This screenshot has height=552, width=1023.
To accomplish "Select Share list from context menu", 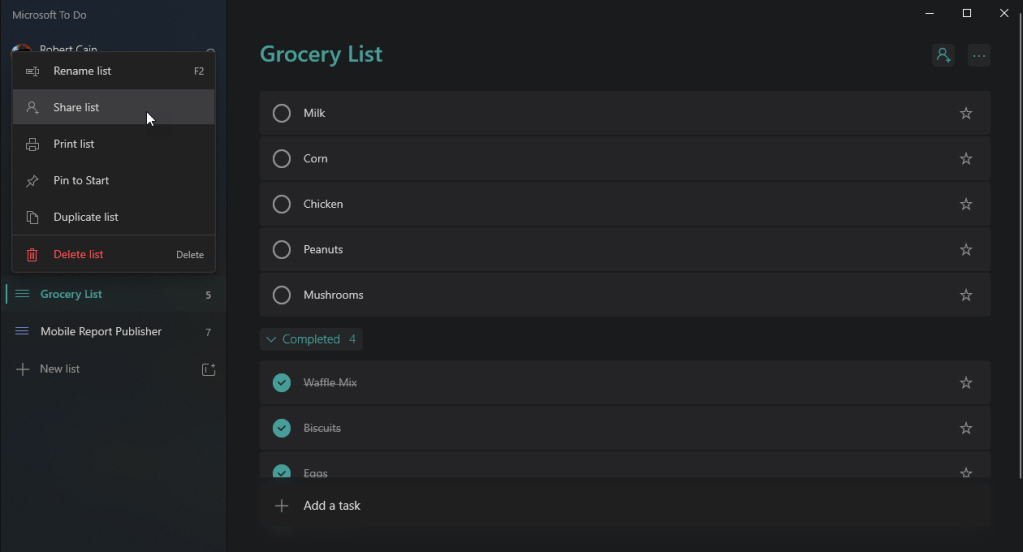I will 76,108.
